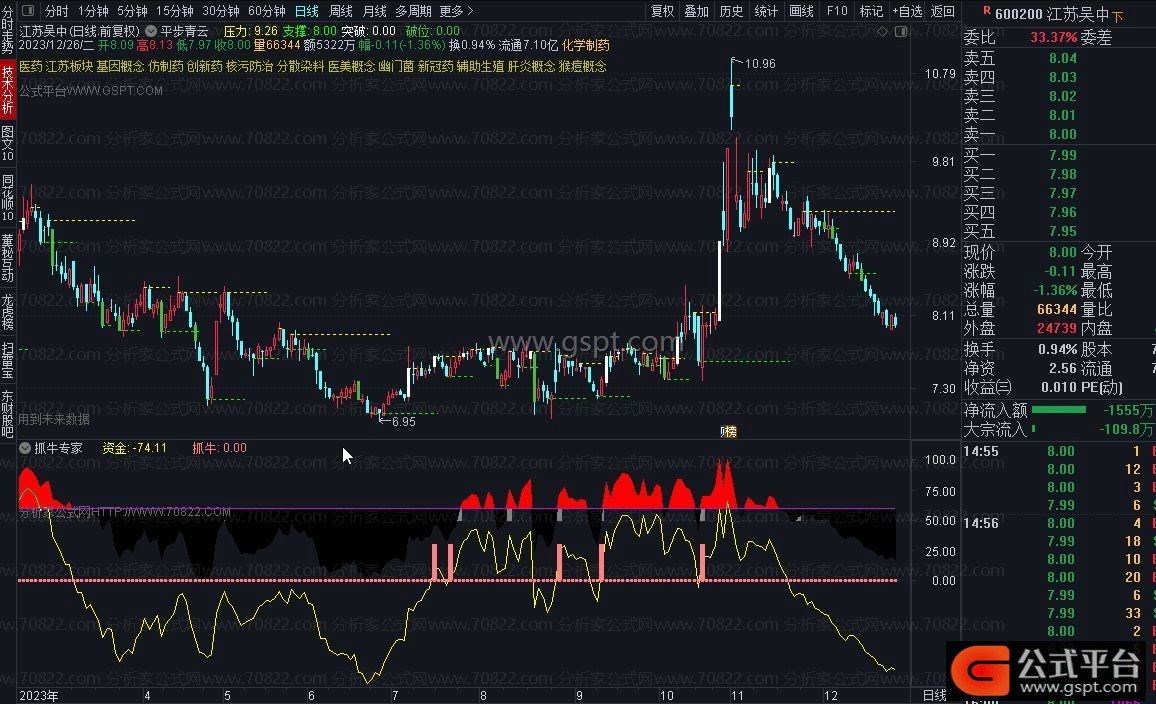Open the 统计 statistics button
The image size is (1156, 704).
click(x=765, y=11)
